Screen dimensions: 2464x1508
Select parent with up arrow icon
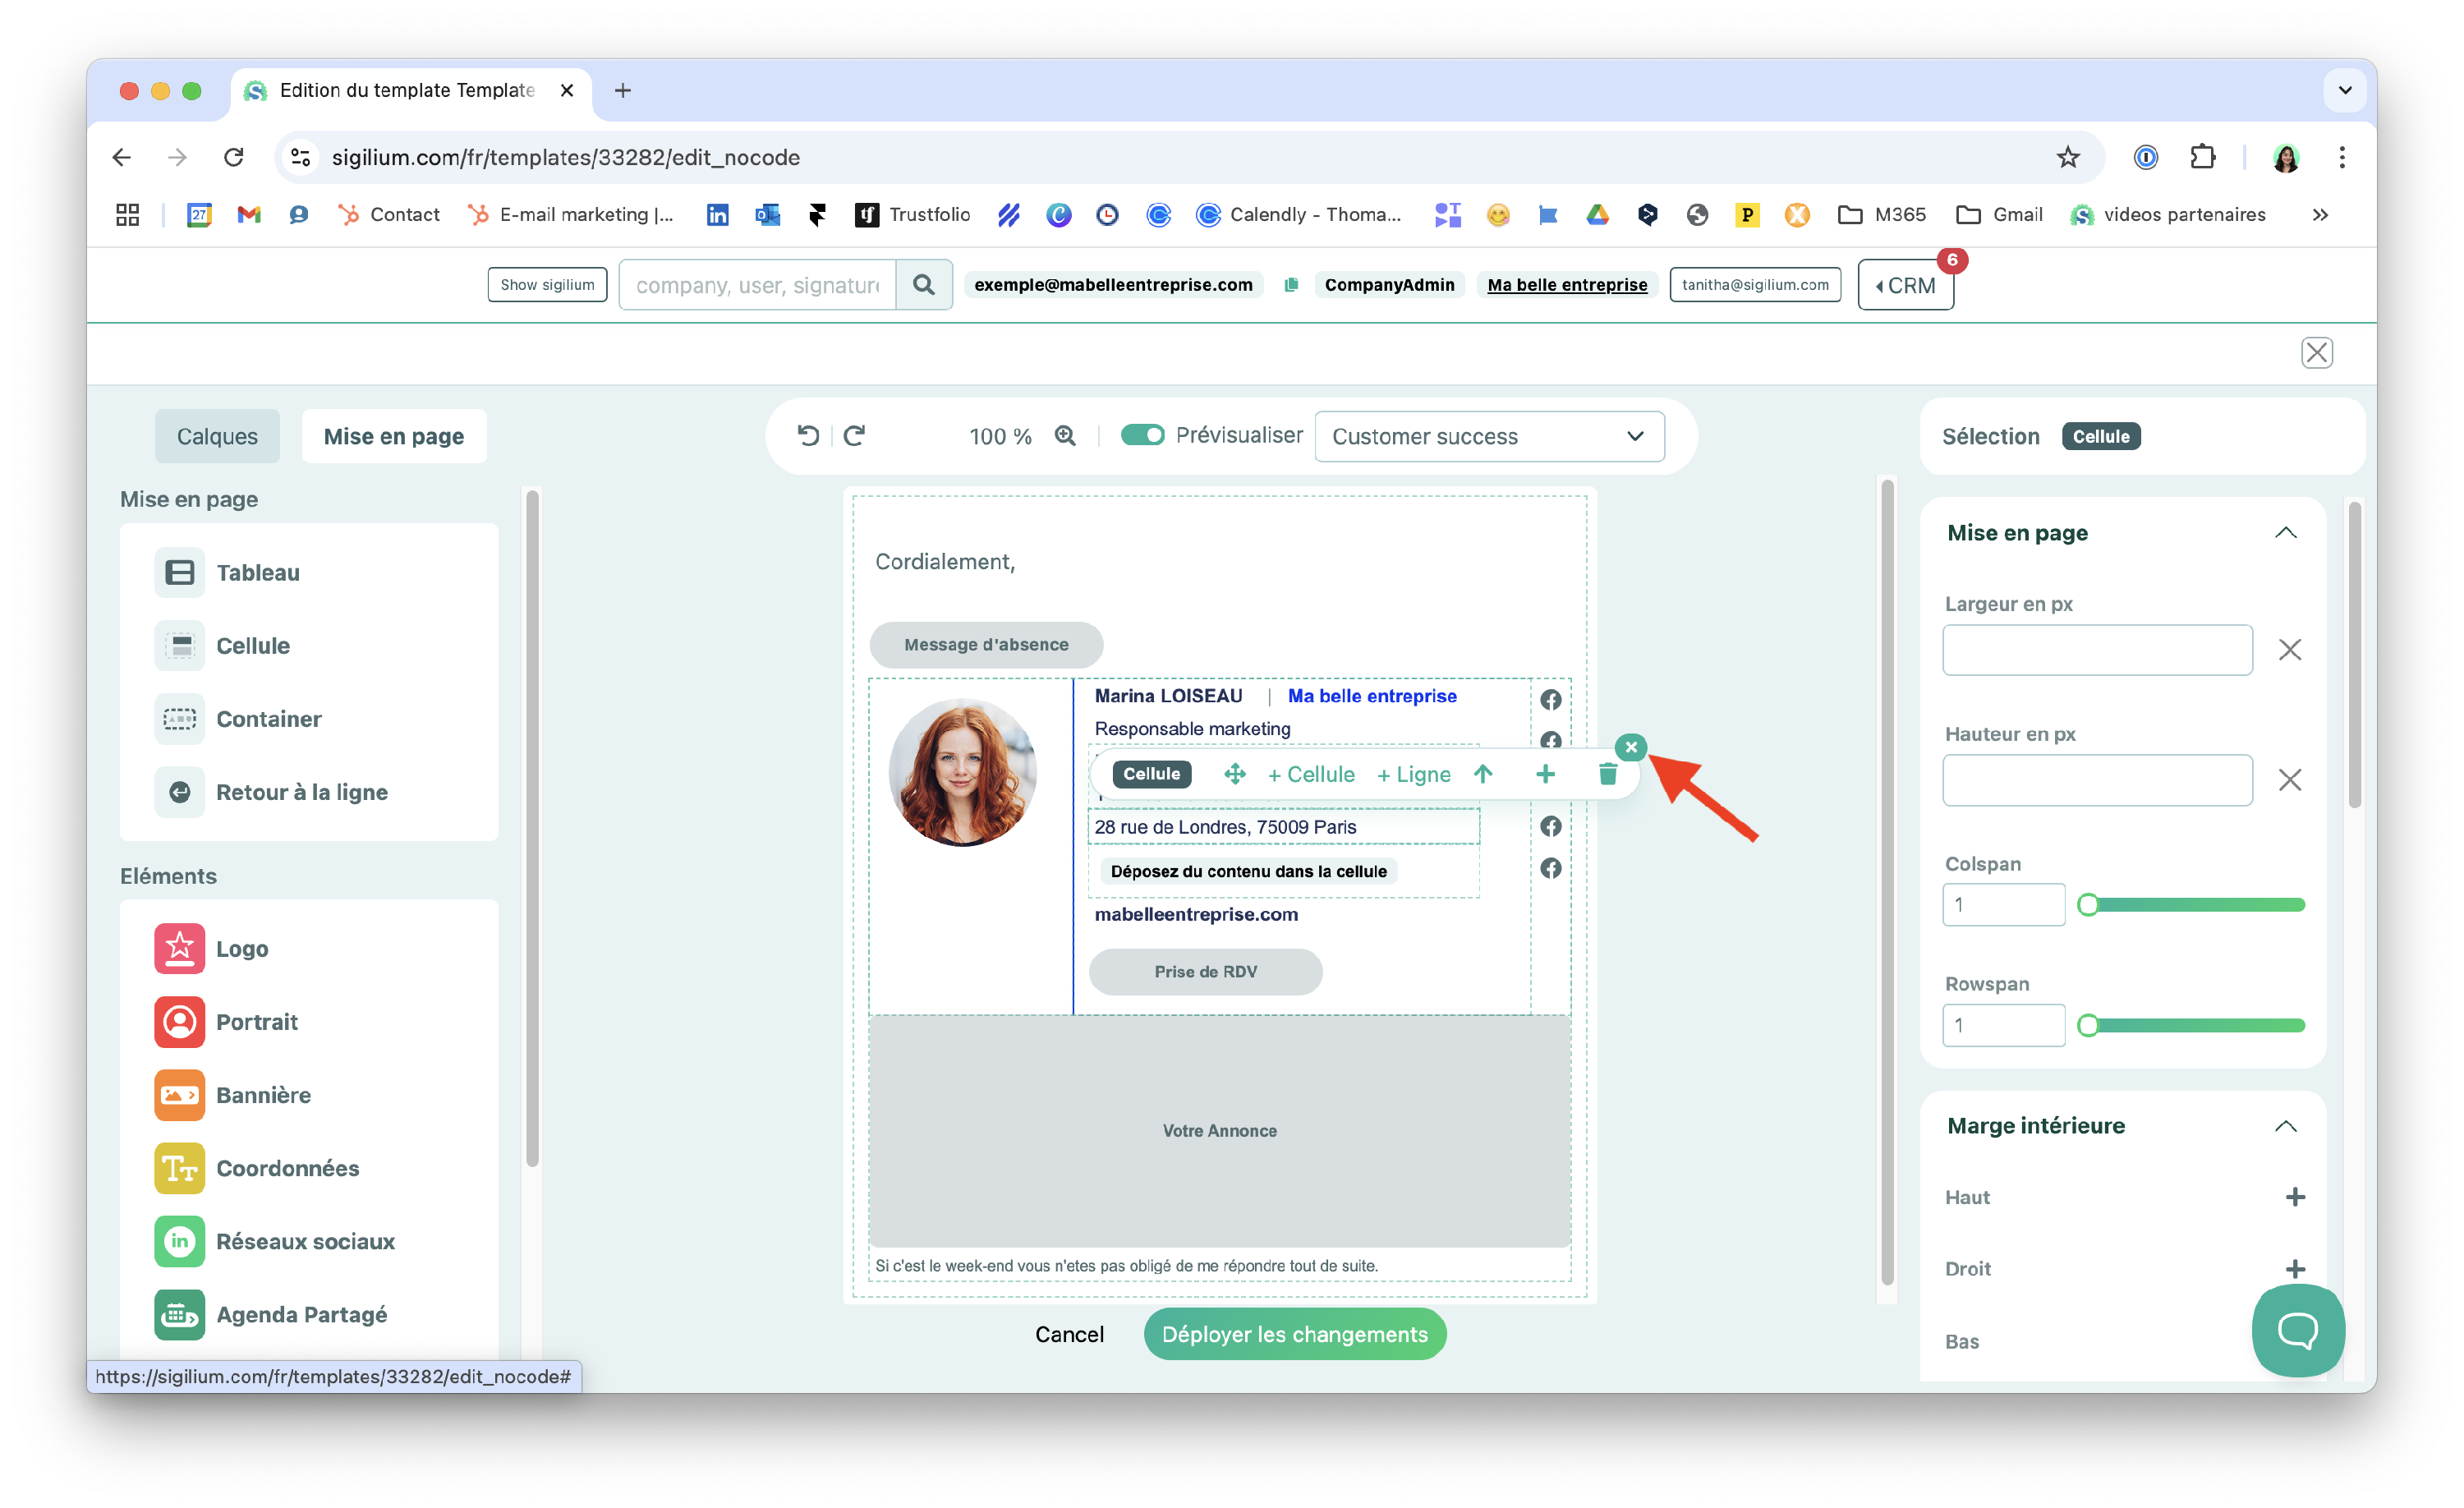[1483, 774]
